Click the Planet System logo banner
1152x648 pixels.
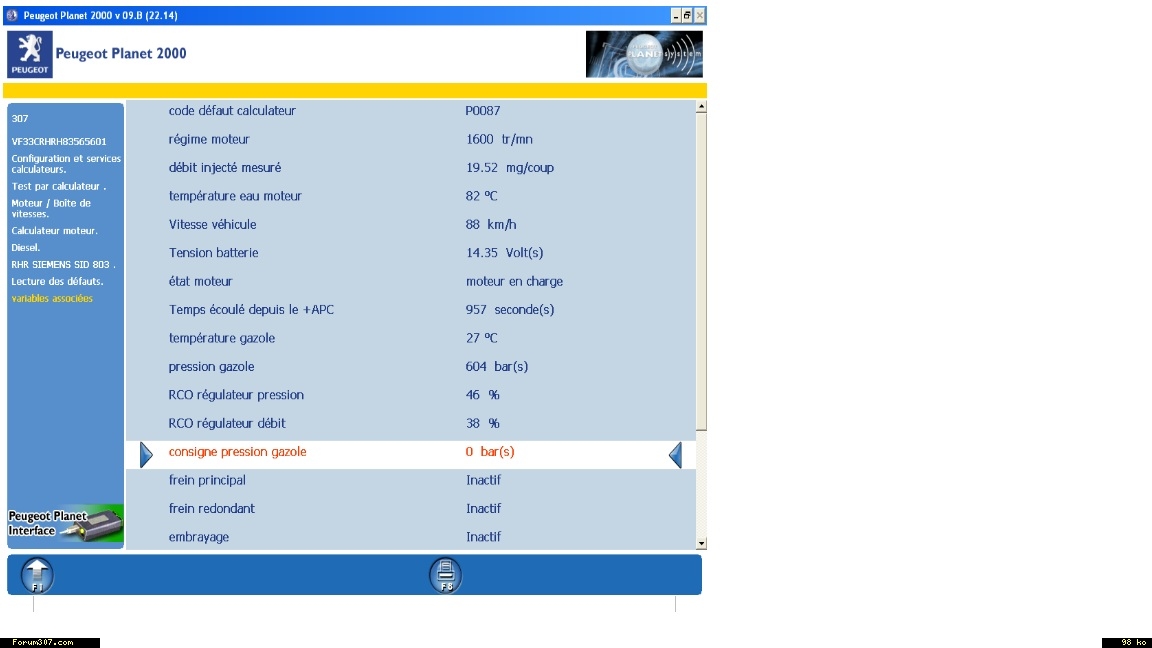coord(643,54)
